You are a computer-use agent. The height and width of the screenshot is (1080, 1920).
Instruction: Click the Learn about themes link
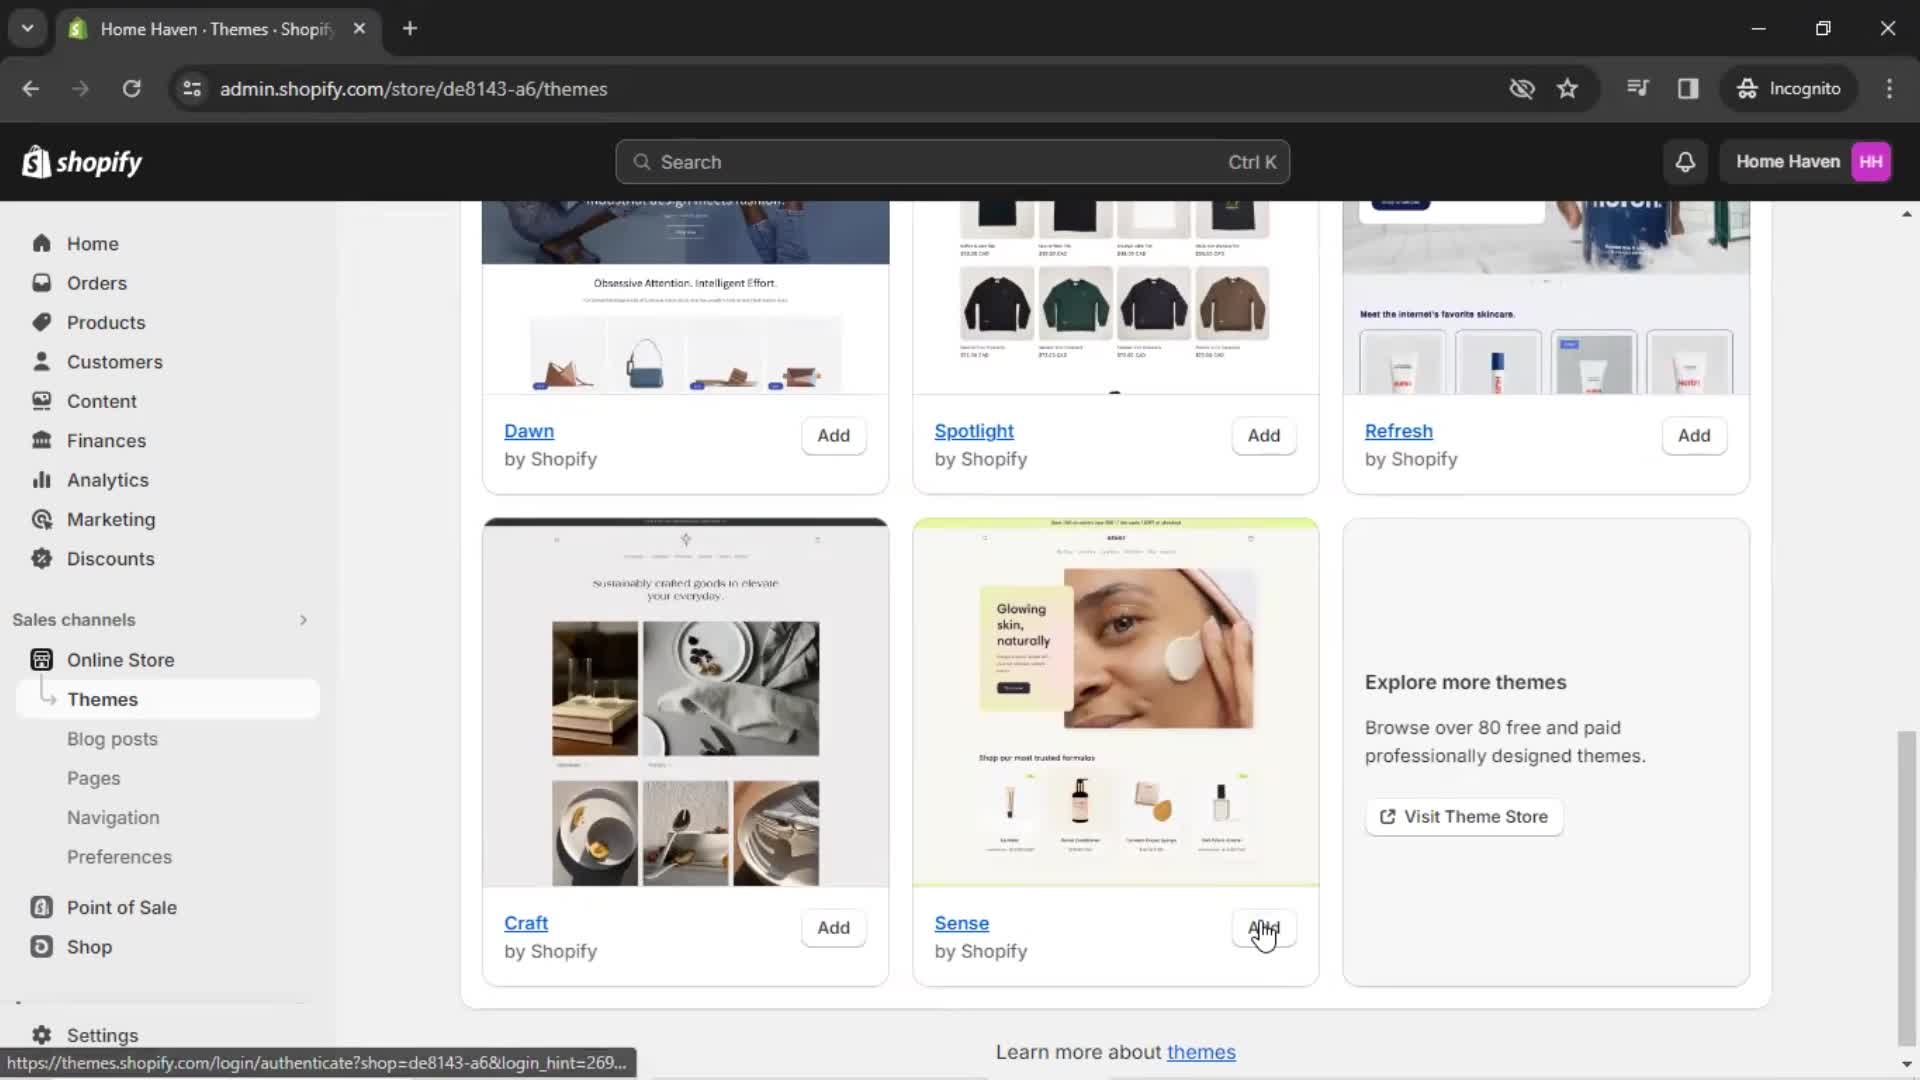click(1200, 1052)
